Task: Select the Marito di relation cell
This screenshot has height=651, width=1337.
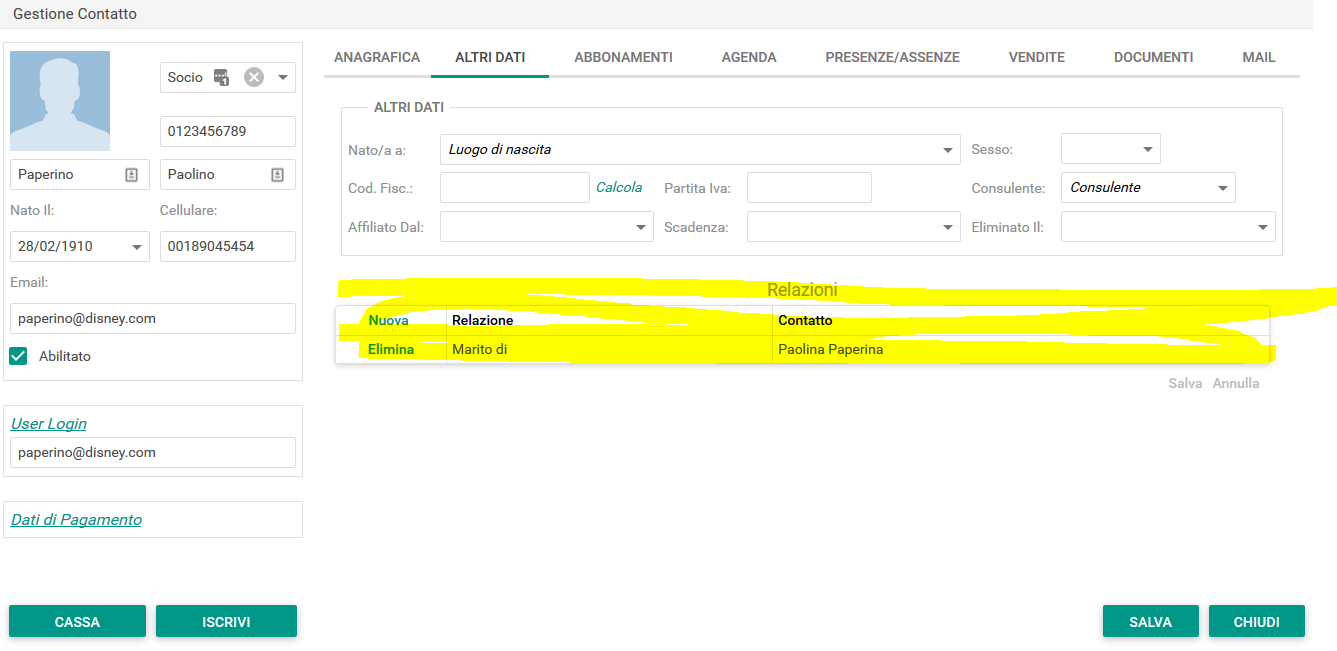Action: pos(609,350)
